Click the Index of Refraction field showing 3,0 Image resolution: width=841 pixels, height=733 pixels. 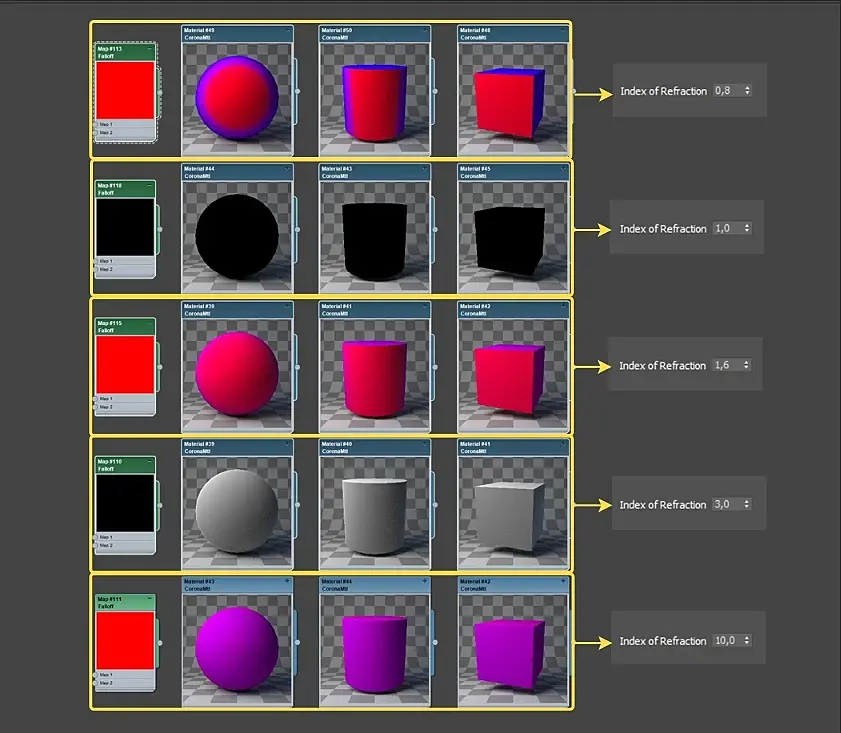727,504
